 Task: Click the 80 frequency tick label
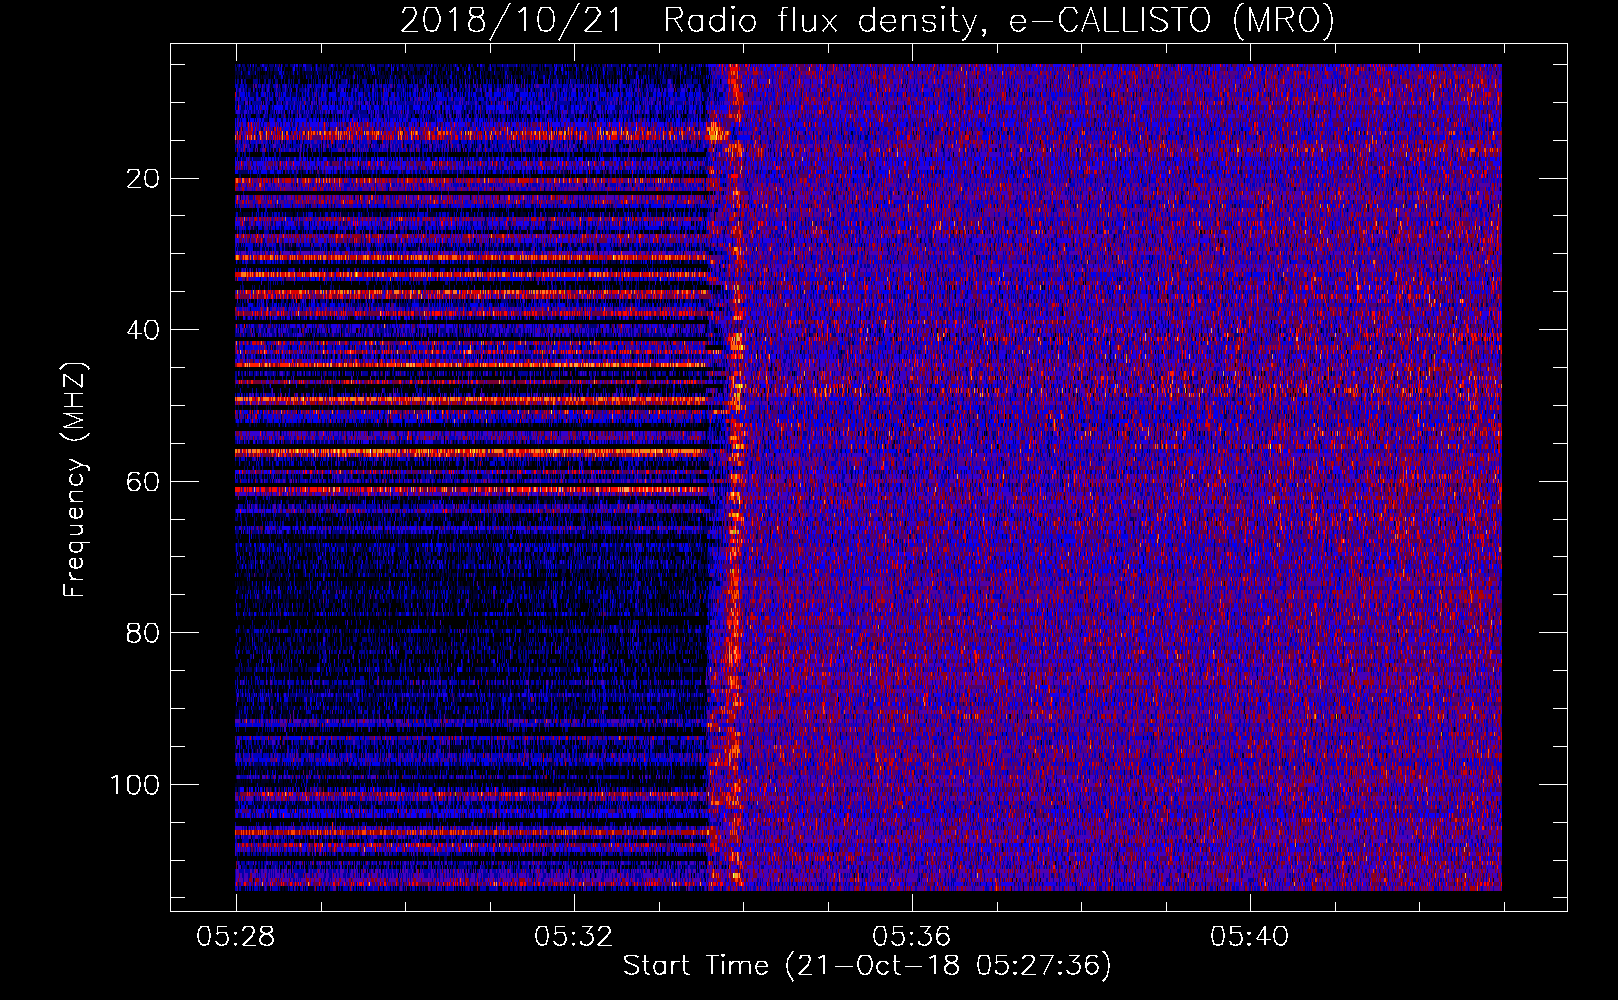point(143,633)
